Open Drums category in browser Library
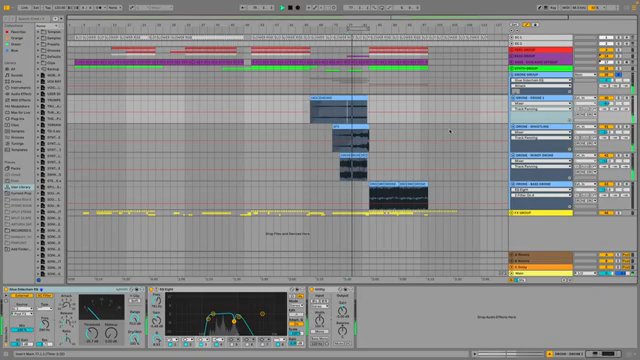 (x=16, y=82)
